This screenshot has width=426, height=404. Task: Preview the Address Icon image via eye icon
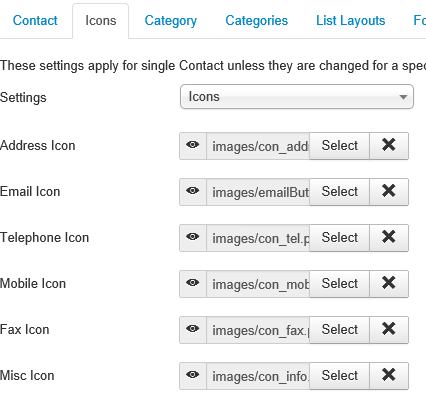pos(193,146)
